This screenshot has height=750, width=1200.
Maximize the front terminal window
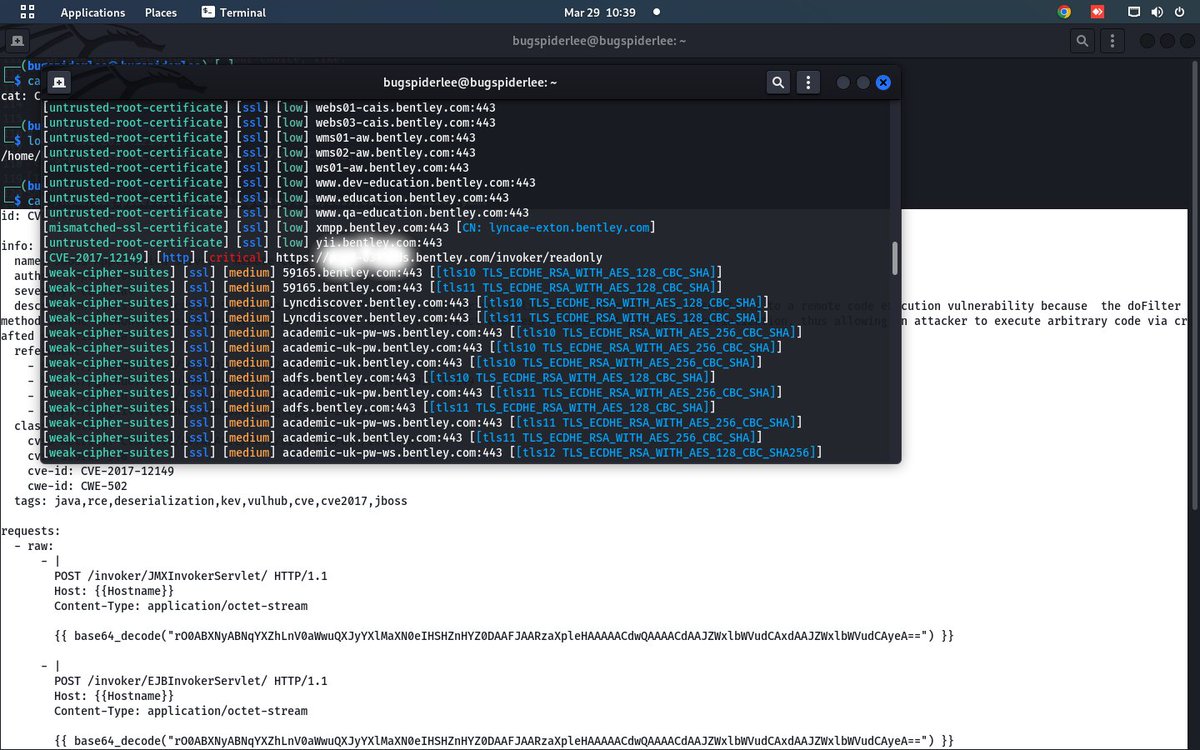tap(863, 82)
